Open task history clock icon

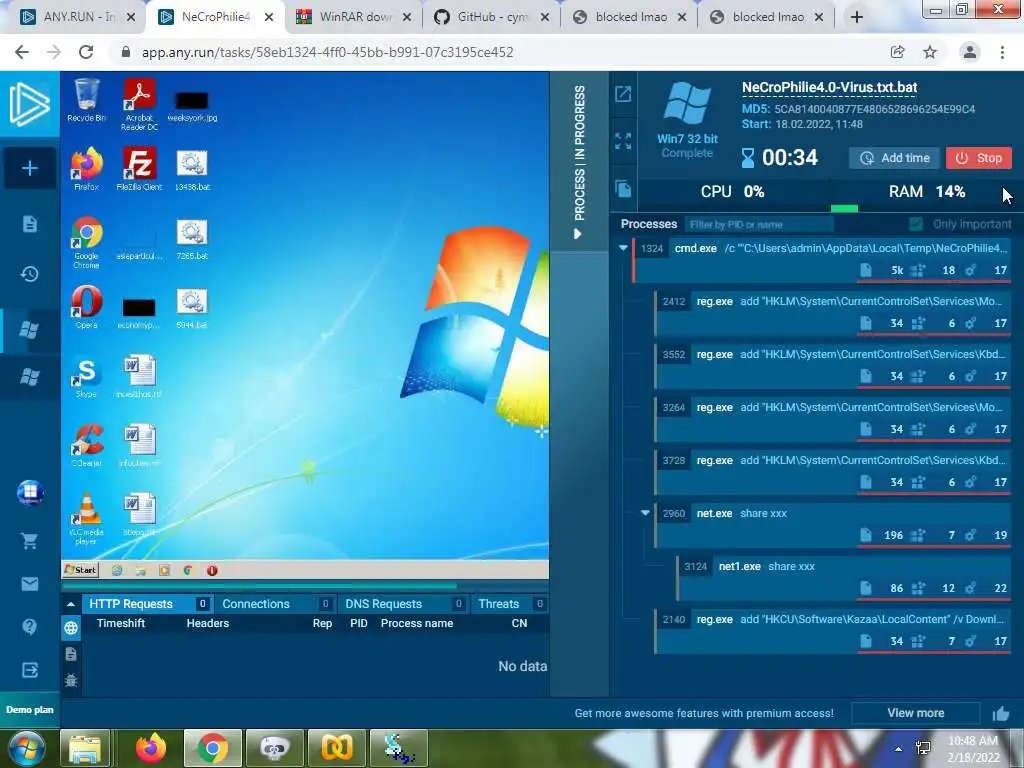pos(29,274)
